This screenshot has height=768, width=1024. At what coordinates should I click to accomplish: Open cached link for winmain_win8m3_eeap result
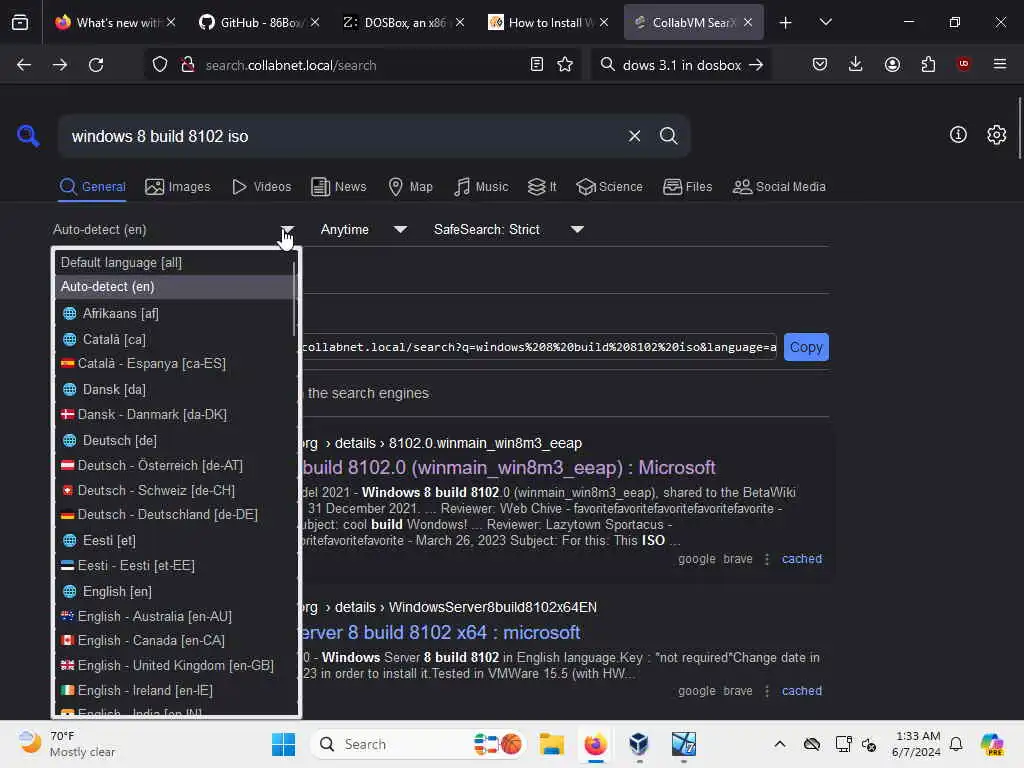pos(802,559)
